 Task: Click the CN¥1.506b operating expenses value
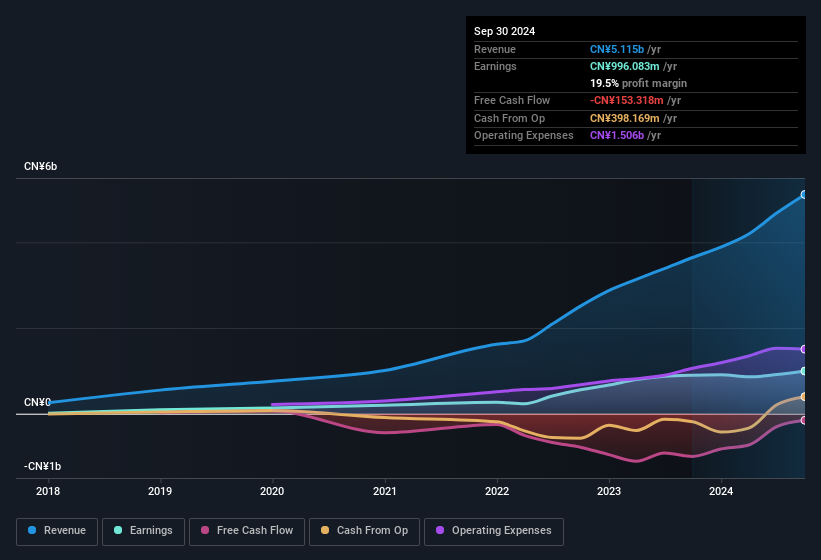click(617, 136)
